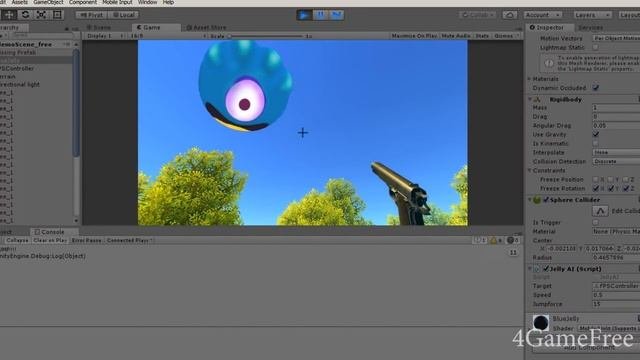The image size is (640, 360).
Task: Toggle the Use Gravity checkbox
Action: pos(596,134)
